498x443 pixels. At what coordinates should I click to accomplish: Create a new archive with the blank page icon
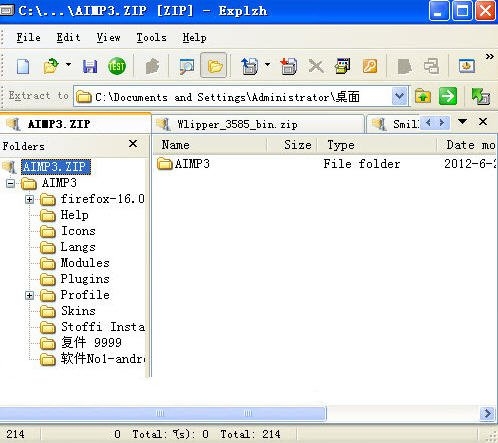pyautogui.click(x=23, y=66)
